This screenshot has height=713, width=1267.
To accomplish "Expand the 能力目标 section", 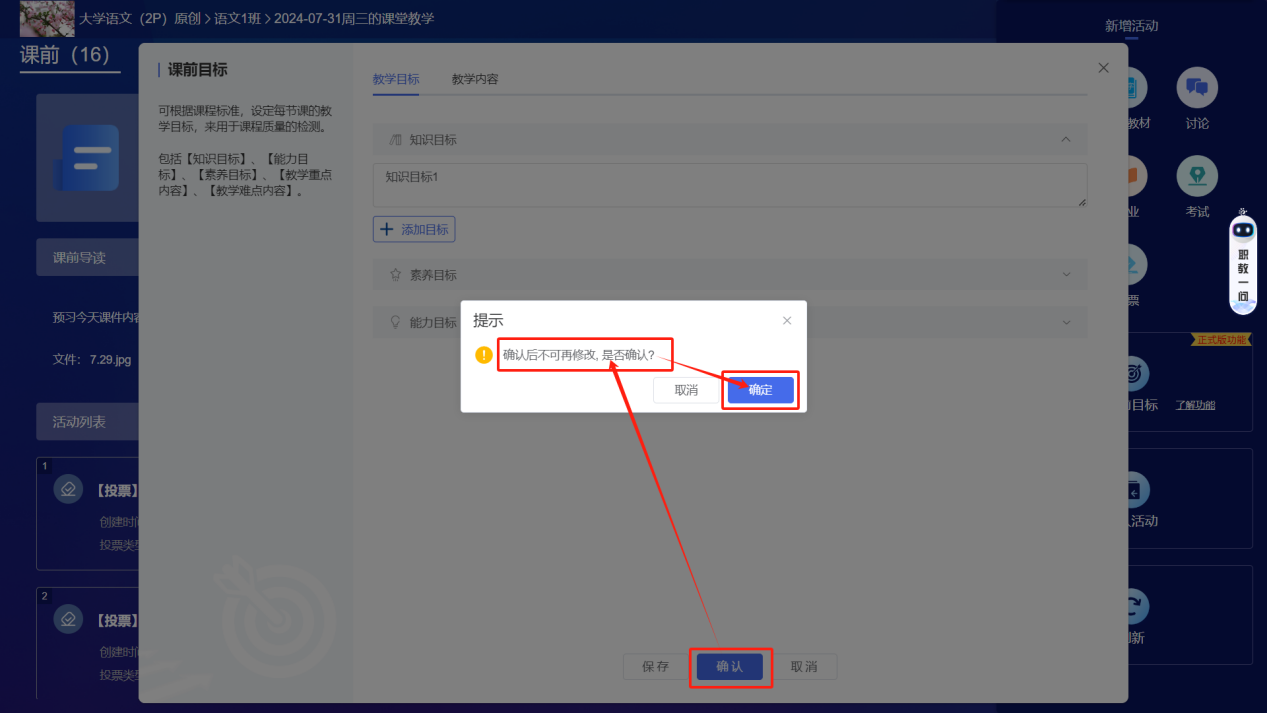I will click(x=1066, y=322).
